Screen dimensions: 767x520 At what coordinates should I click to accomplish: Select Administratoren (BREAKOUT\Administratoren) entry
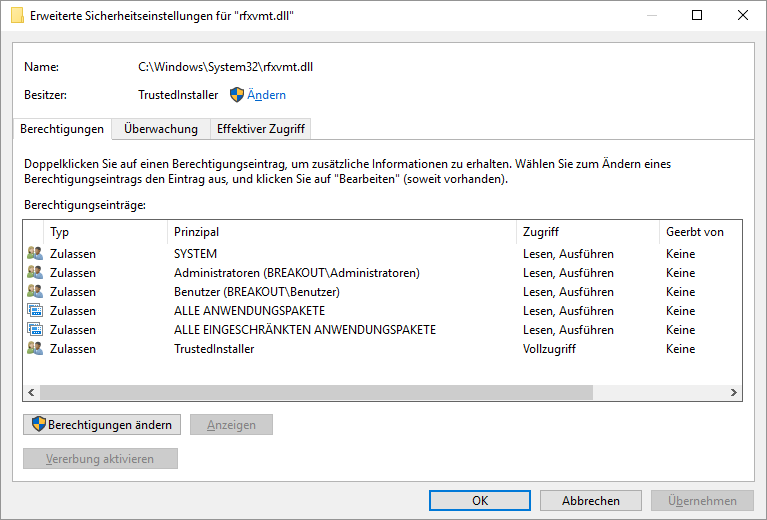tap(297, 273)
